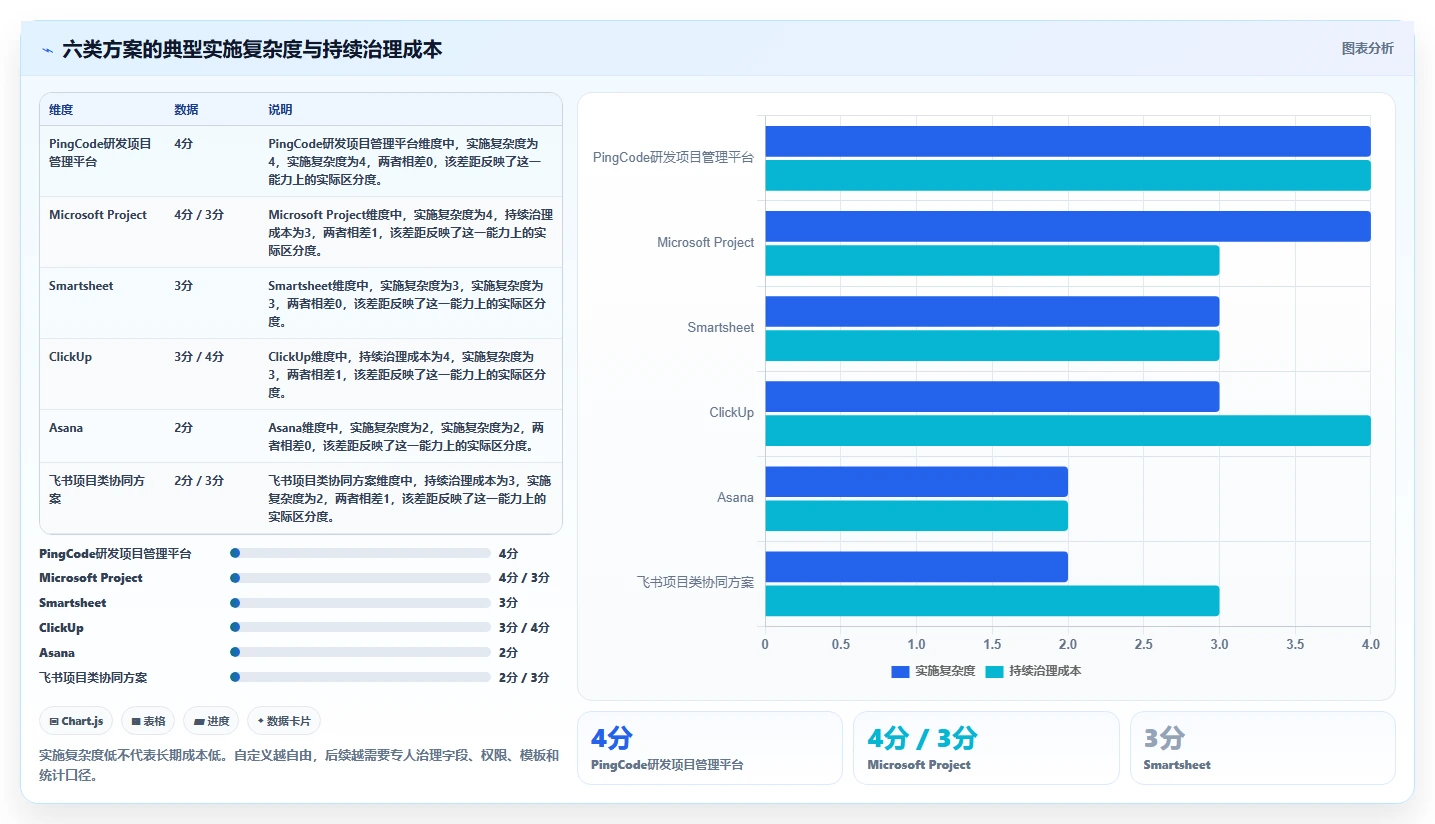Select the ClickUp table row name
The image size is (1435, 824).
coord(70,357)
